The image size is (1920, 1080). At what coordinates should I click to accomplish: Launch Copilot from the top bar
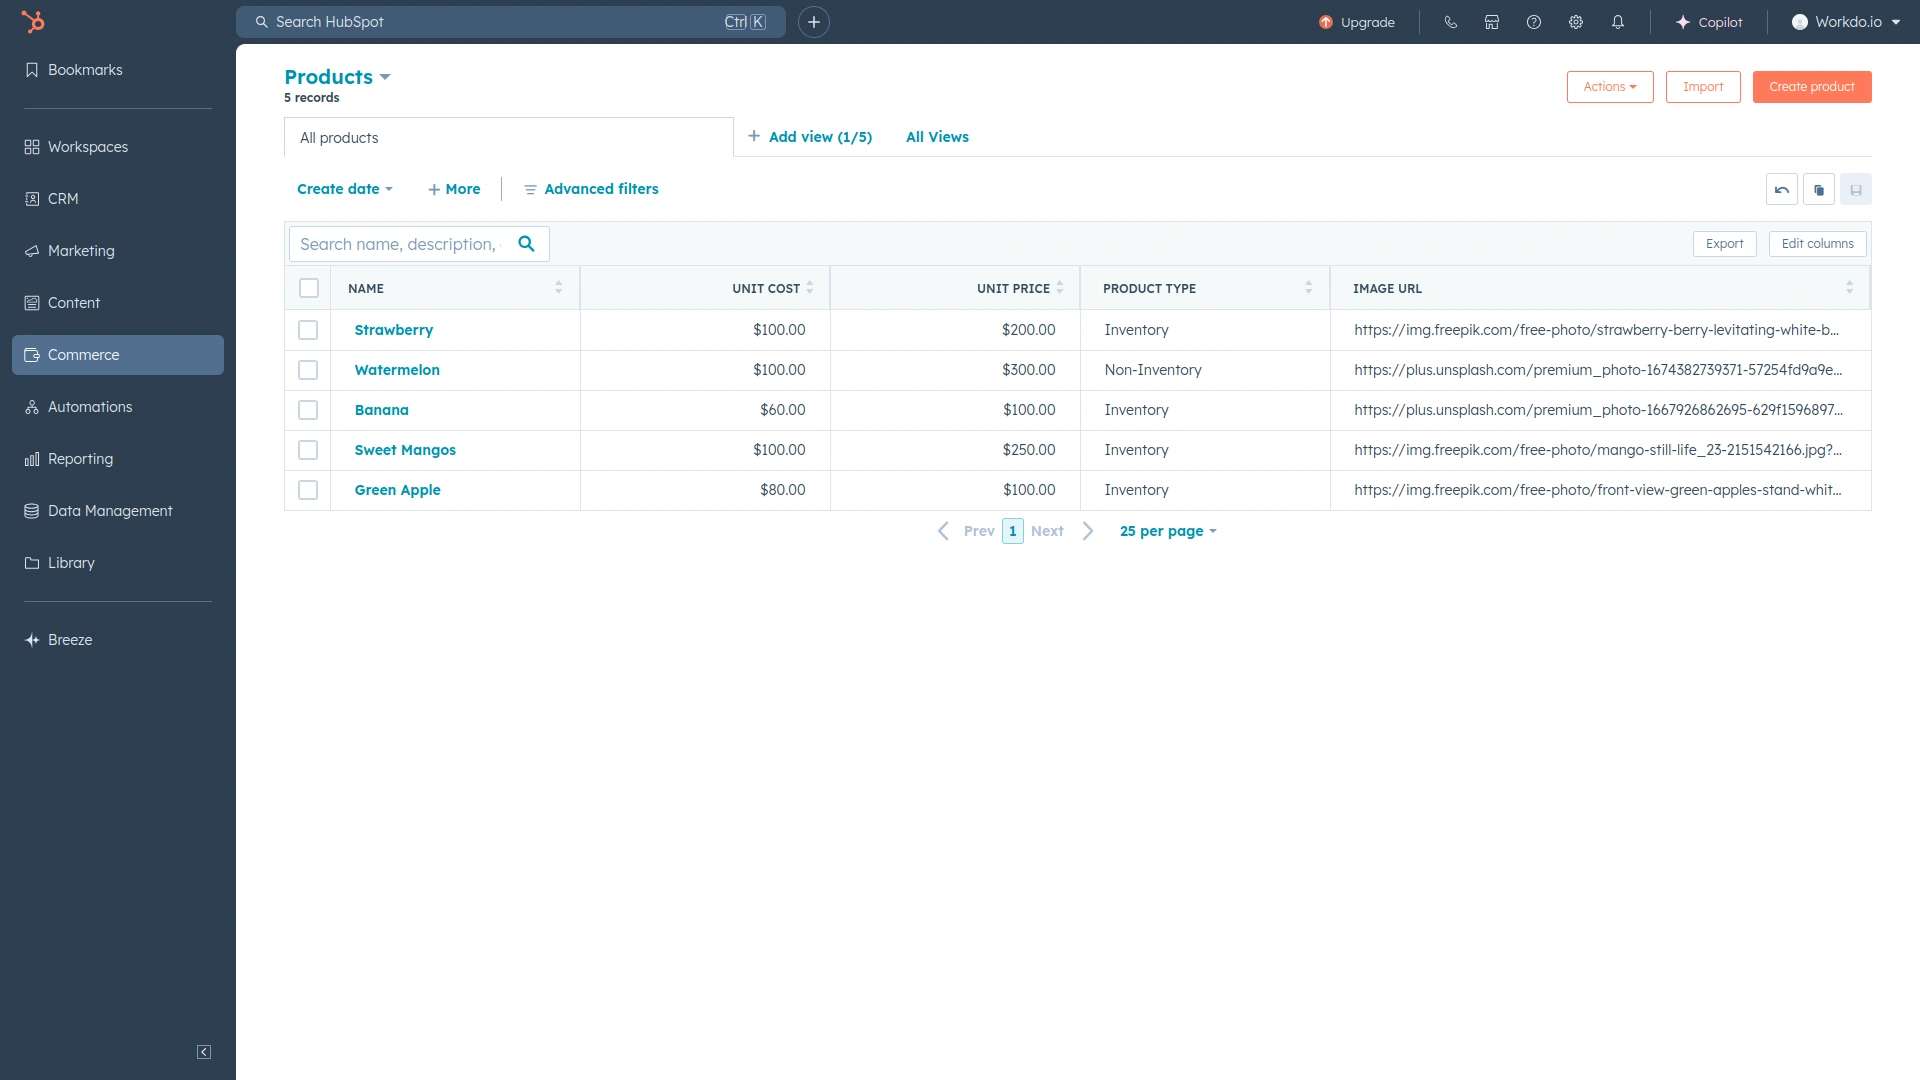(1709, 21)
